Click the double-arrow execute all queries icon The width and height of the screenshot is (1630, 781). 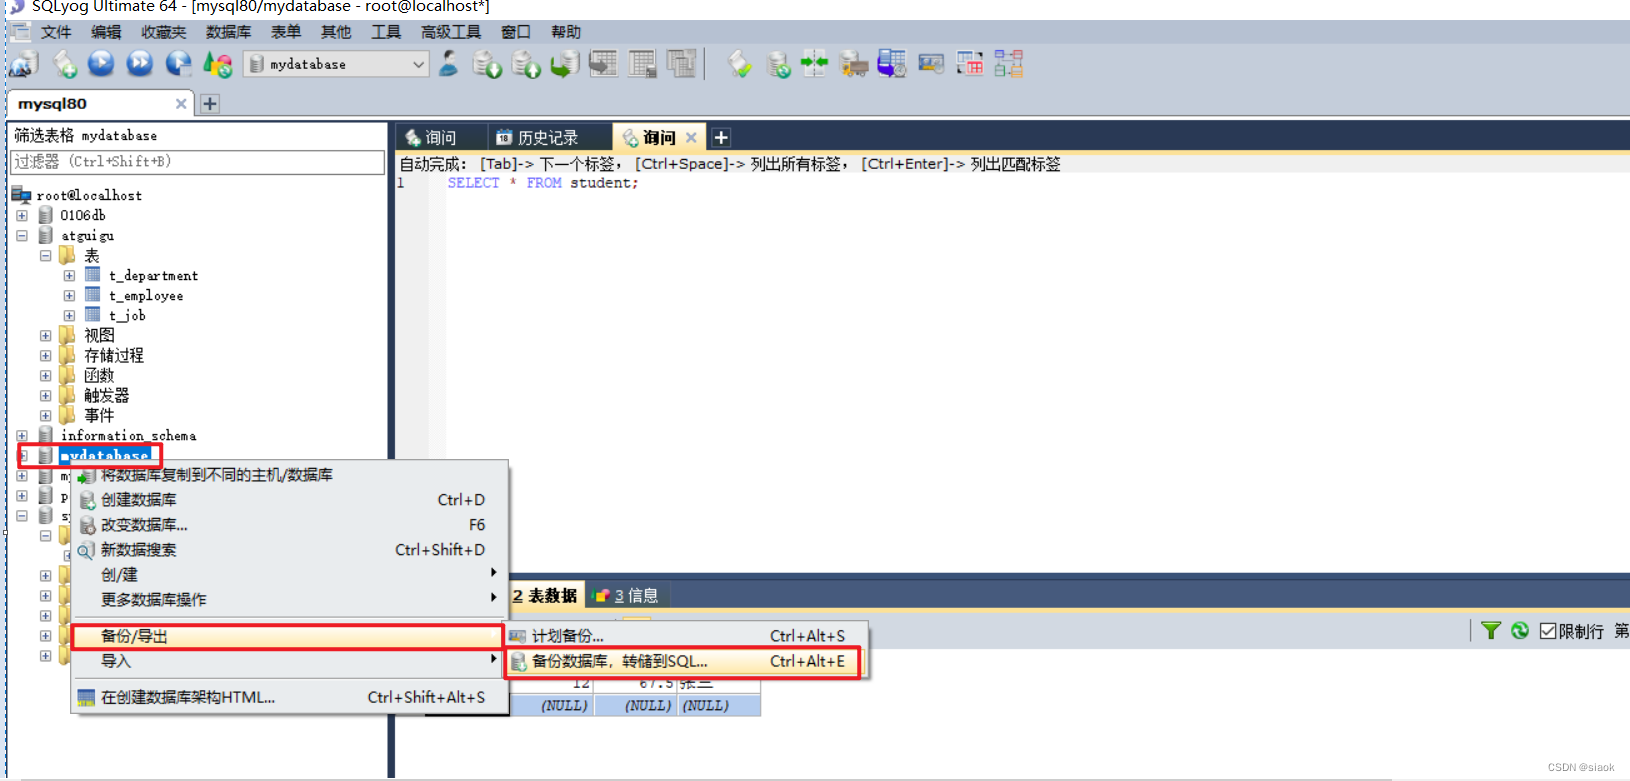(140, 64)
